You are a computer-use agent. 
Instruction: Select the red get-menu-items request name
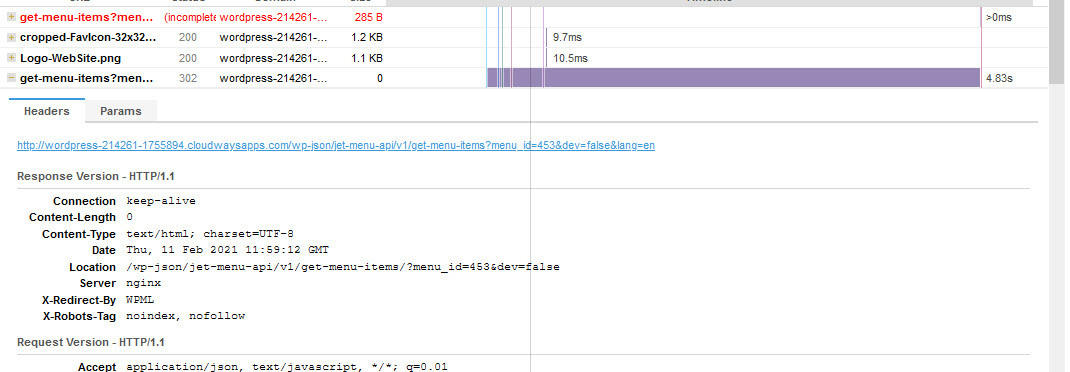point(87,17)
